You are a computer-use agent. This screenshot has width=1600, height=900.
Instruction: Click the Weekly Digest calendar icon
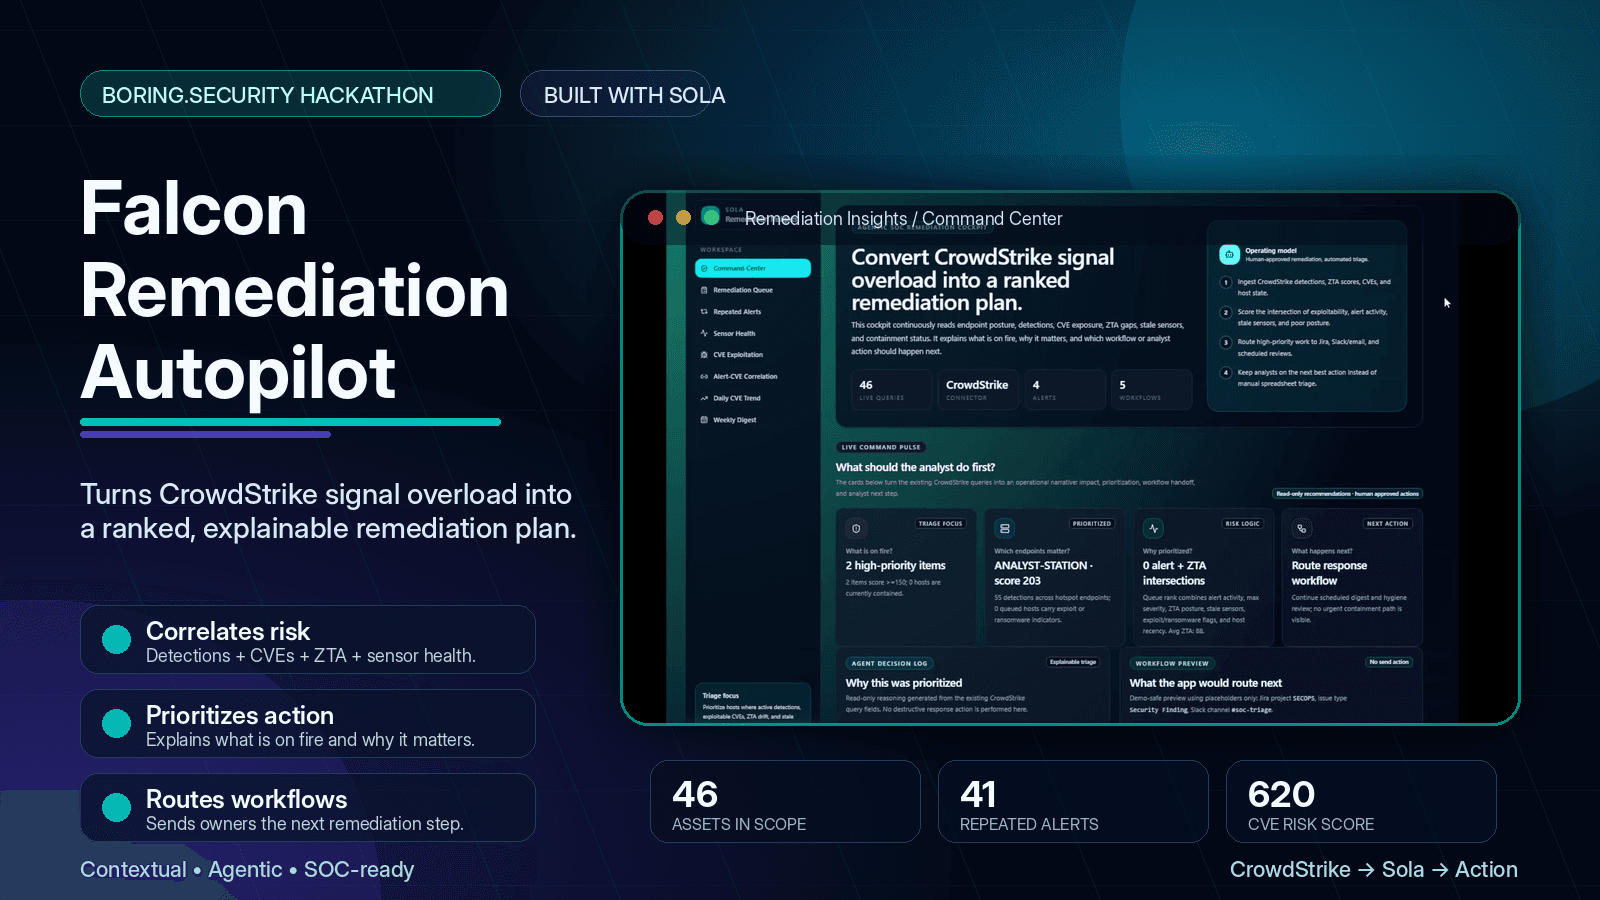pyautogui.click(x=704, y=420)
